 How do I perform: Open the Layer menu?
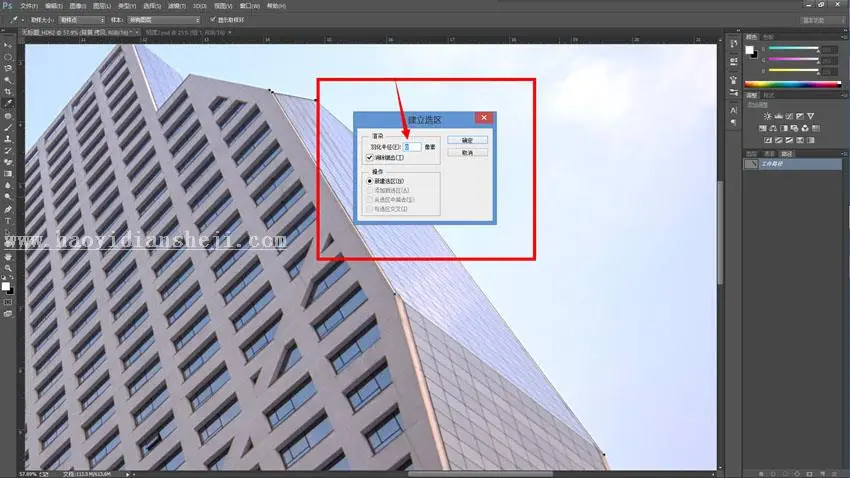[x=102, y=6]
